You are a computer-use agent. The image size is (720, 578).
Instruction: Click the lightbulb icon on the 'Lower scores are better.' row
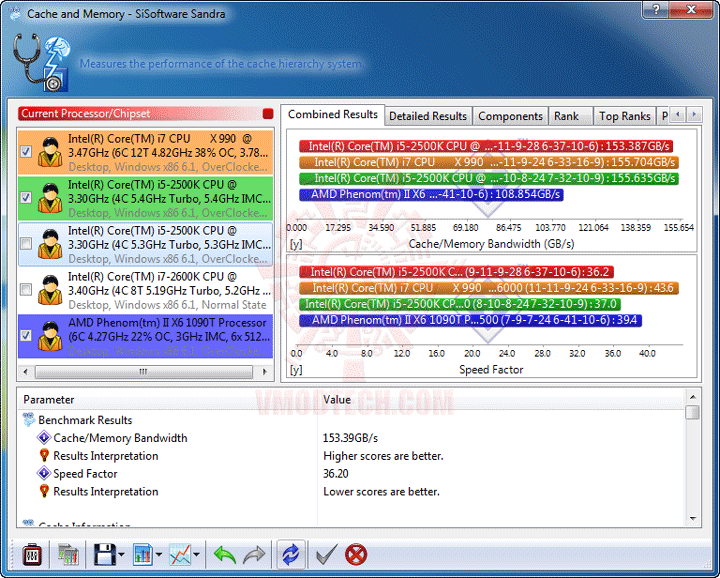[44, 491]
